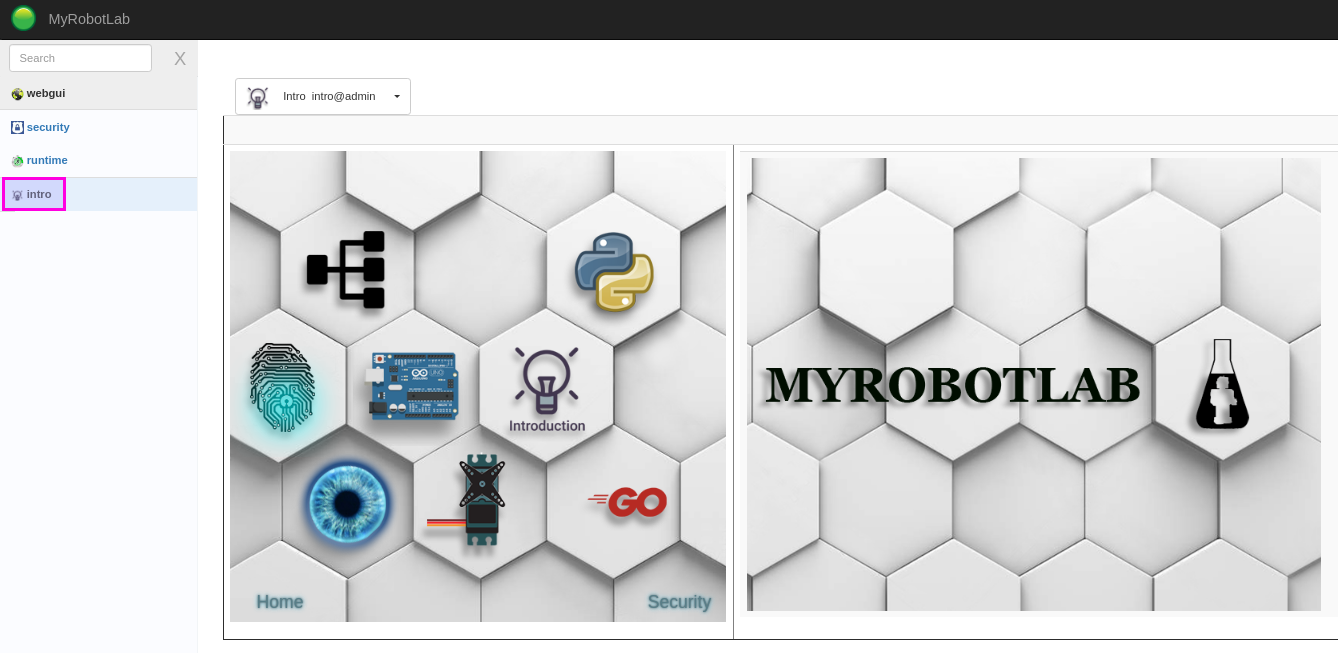Click the GO language logo
Image resolution: width=1338 pixels, height=653 pixels.
point(628,502)
